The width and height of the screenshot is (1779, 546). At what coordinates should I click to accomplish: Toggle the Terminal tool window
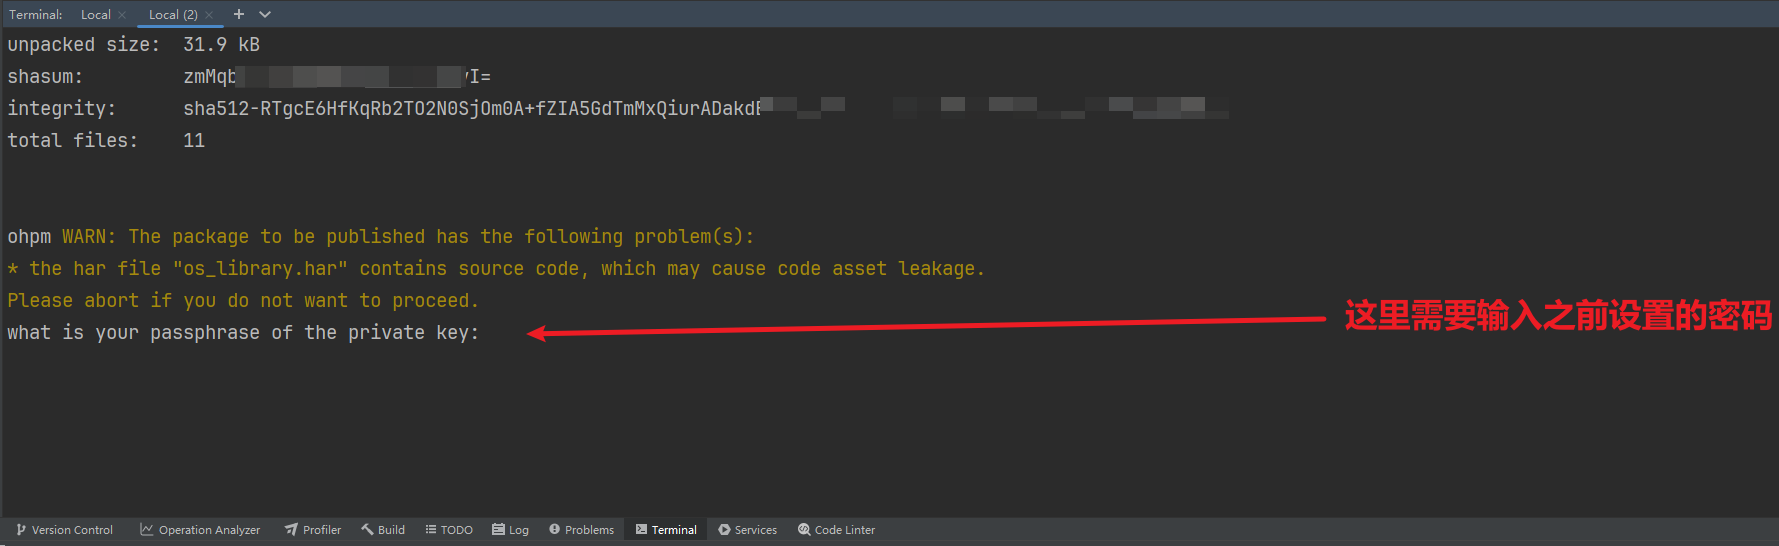[666, 530]
